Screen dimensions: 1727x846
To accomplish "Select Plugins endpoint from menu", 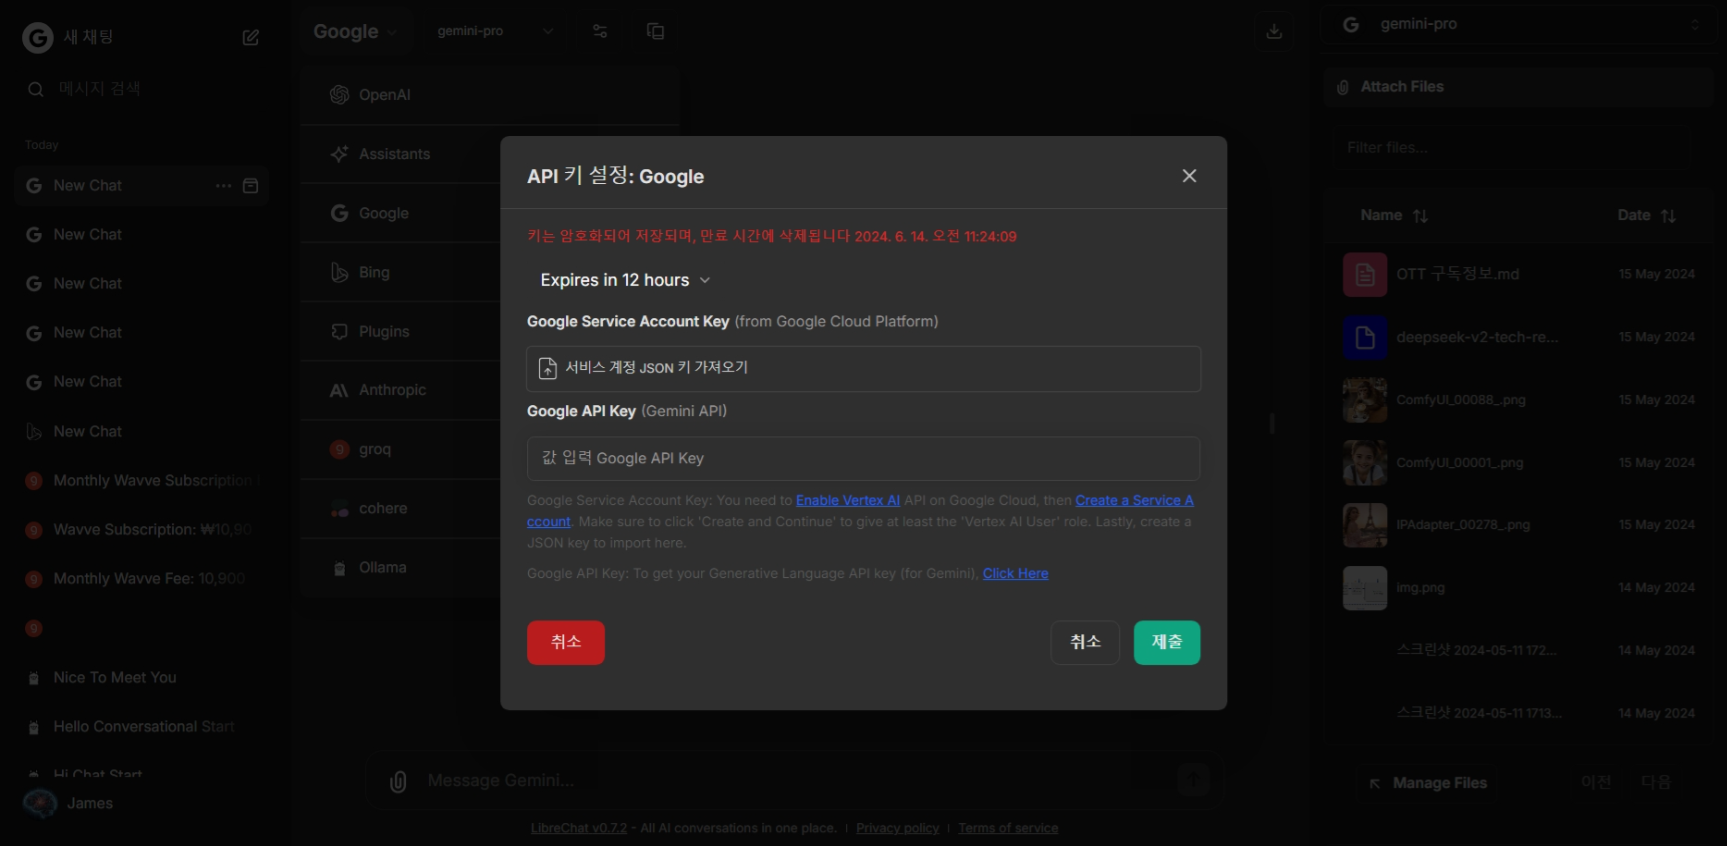I will point(400,331).
